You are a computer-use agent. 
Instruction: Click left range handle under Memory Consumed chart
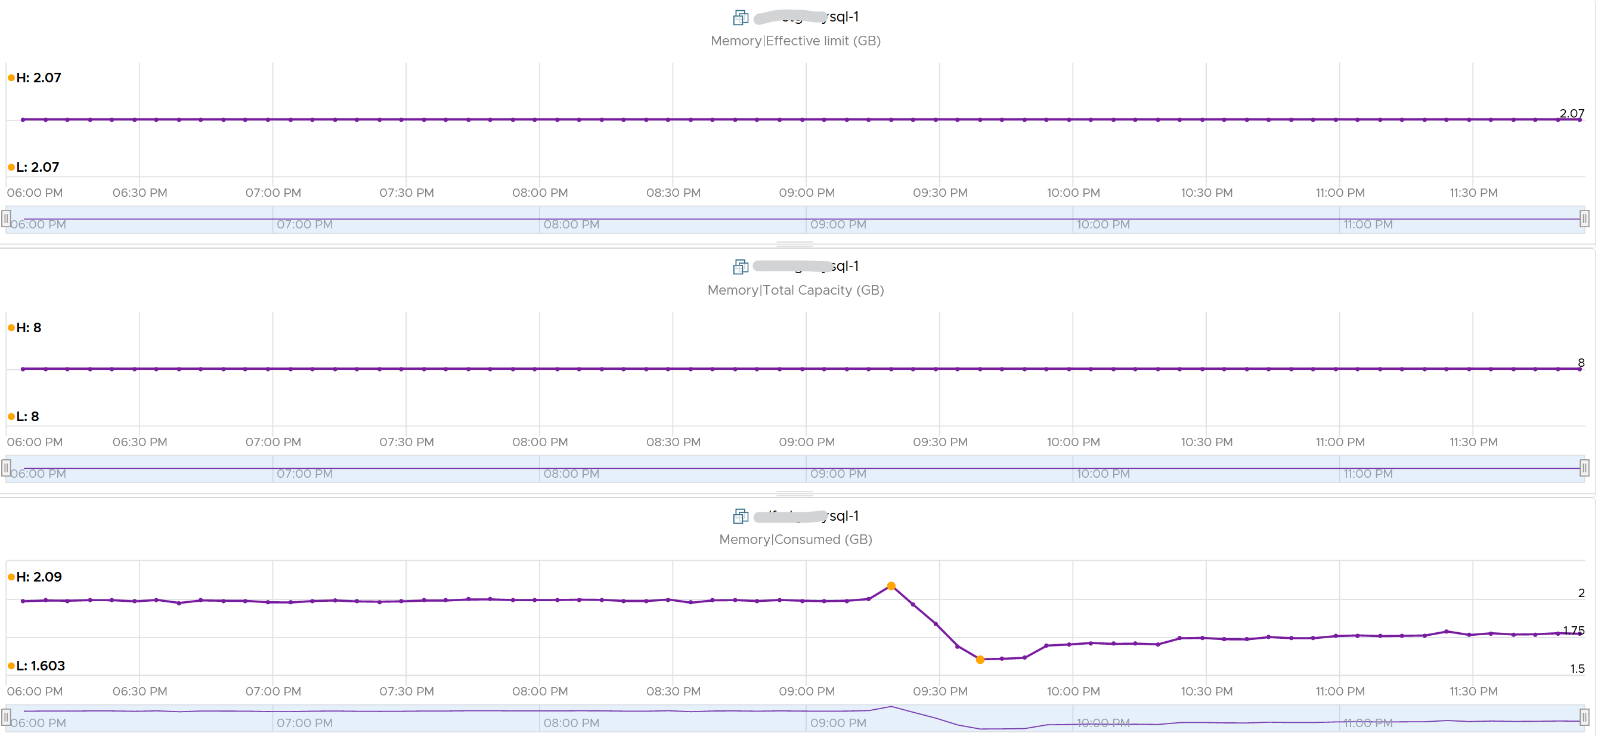click(x=6, y=717)
